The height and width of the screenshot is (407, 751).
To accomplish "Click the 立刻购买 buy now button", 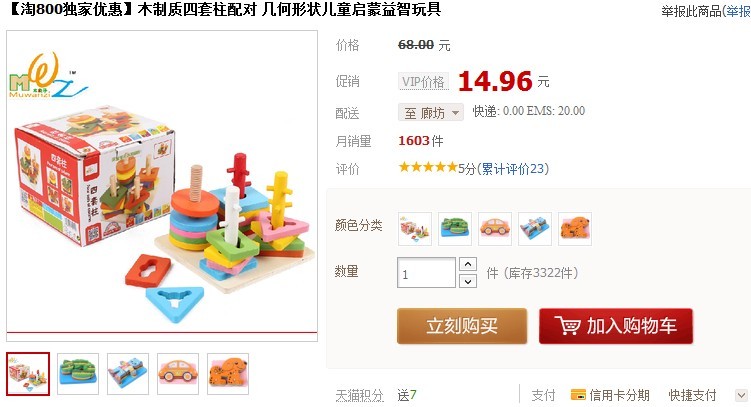I will click(462, 326).
